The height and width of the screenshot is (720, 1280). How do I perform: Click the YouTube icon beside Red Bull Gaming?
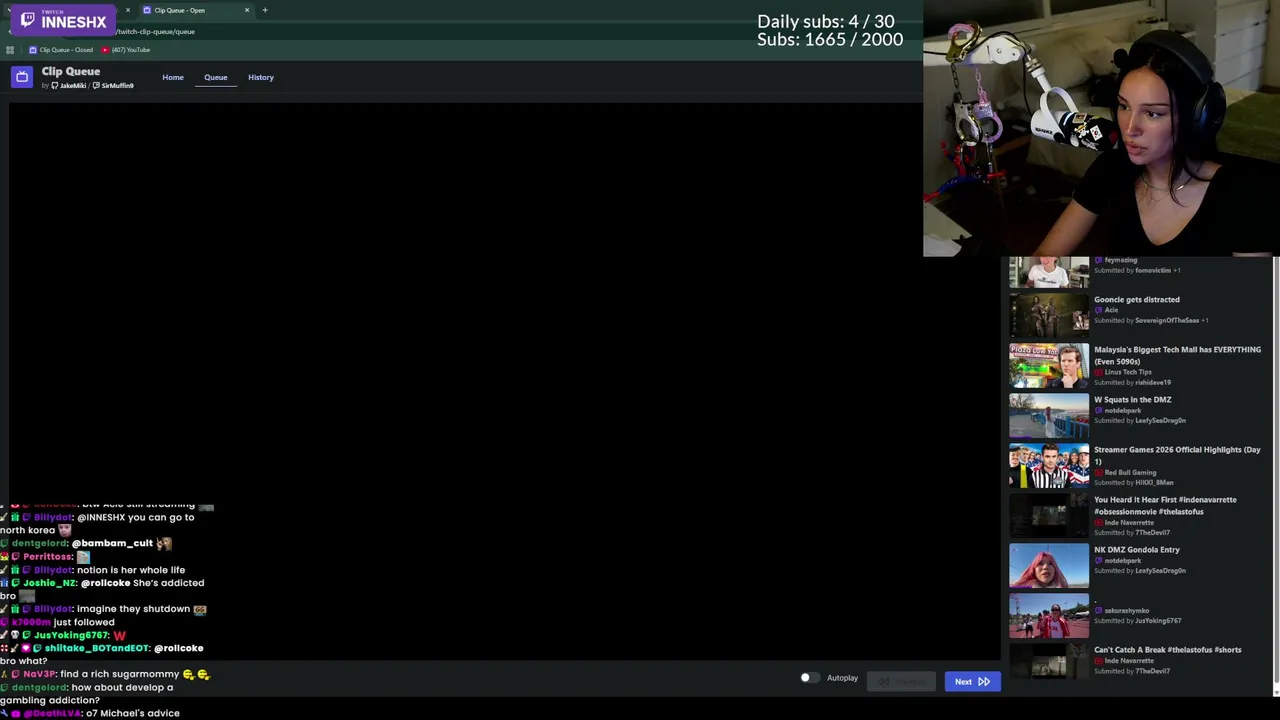(x=1098, y=472)
